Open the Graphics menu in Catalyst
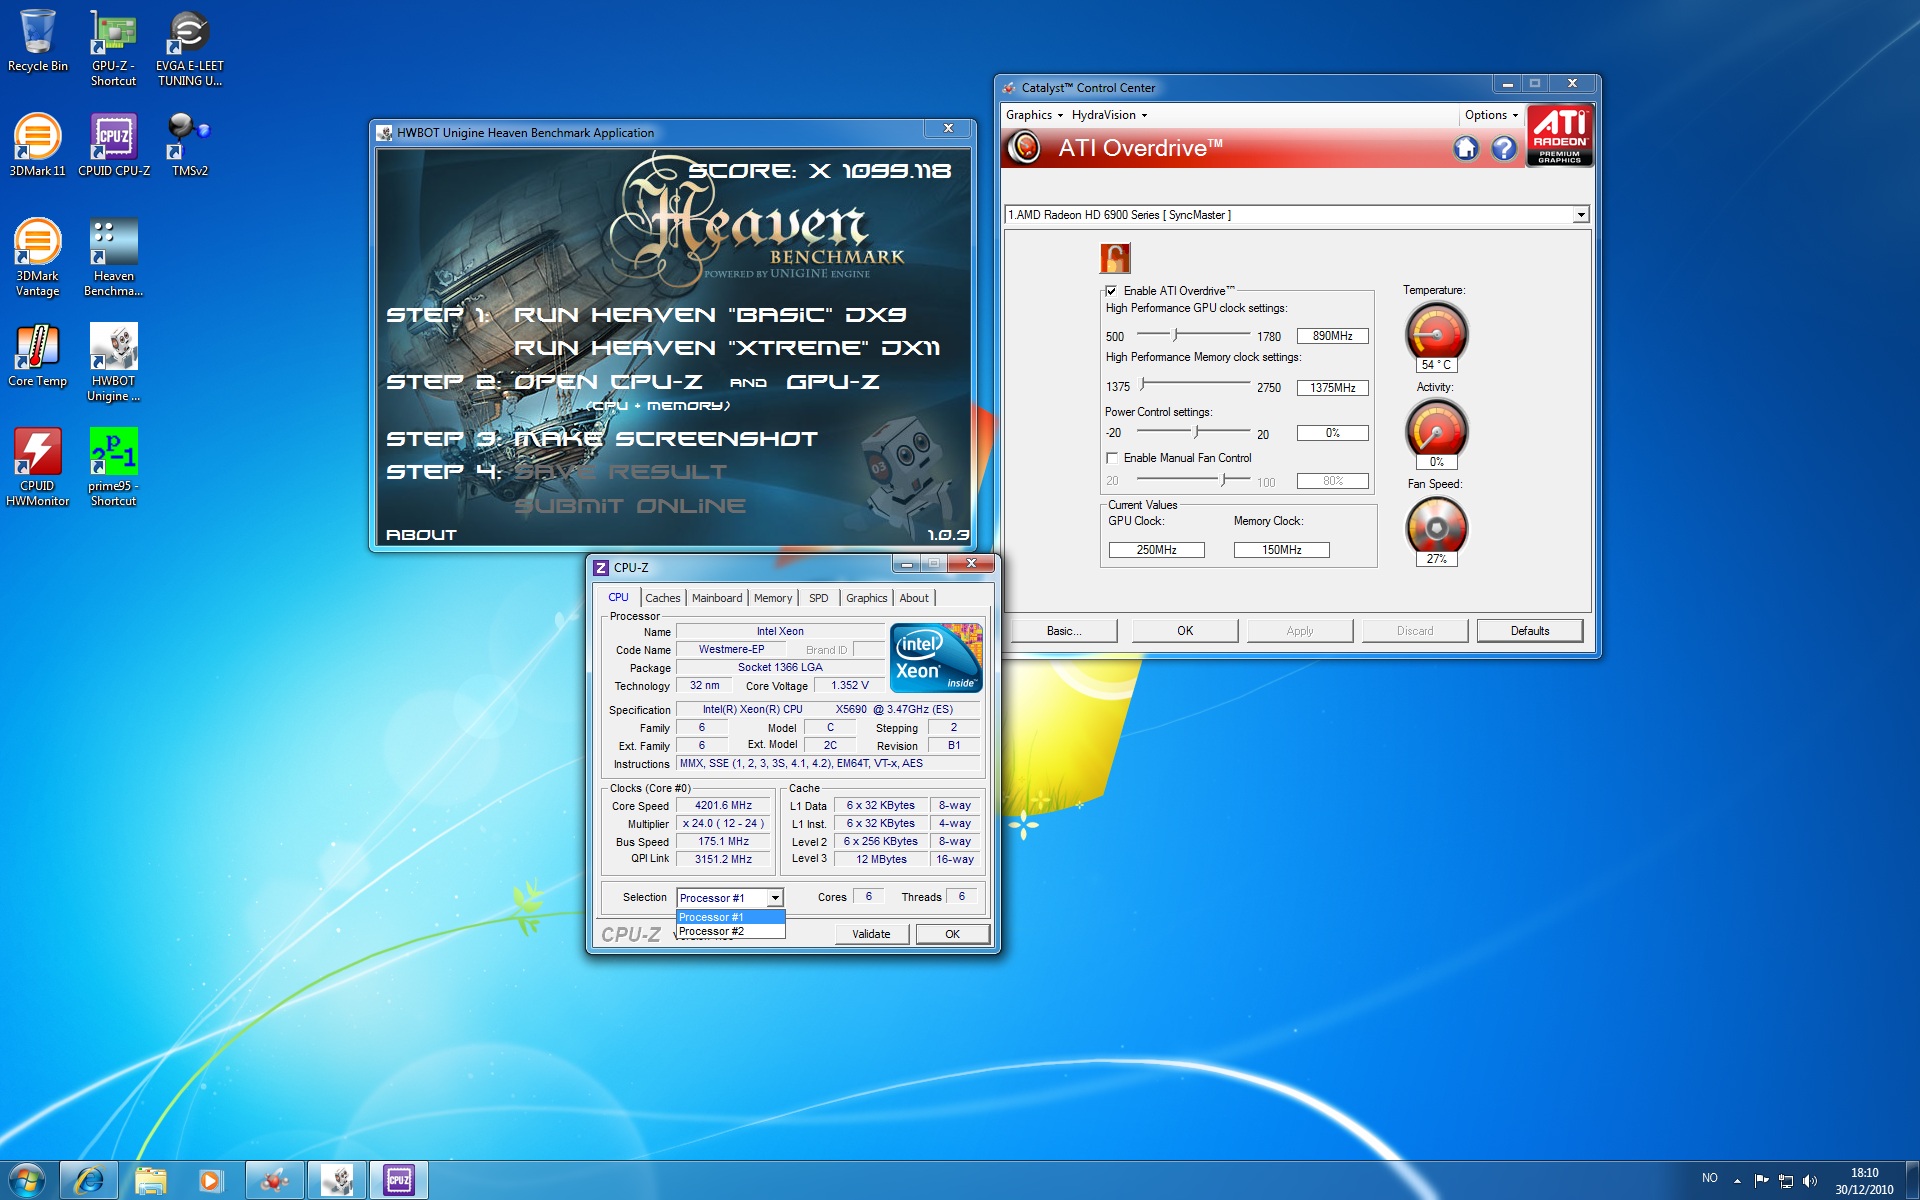 tap(1034, 115)
